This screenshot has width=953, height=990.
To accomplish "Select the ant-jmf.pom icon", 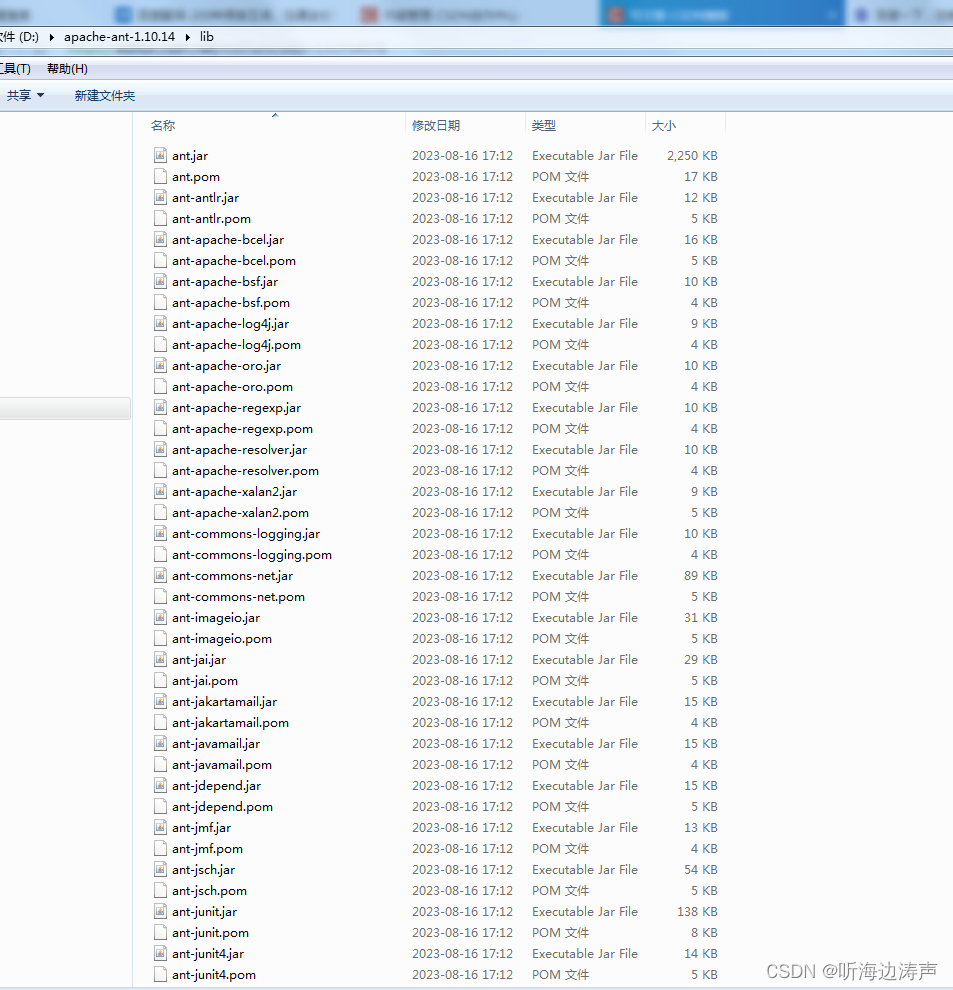I will pos(160,849).
